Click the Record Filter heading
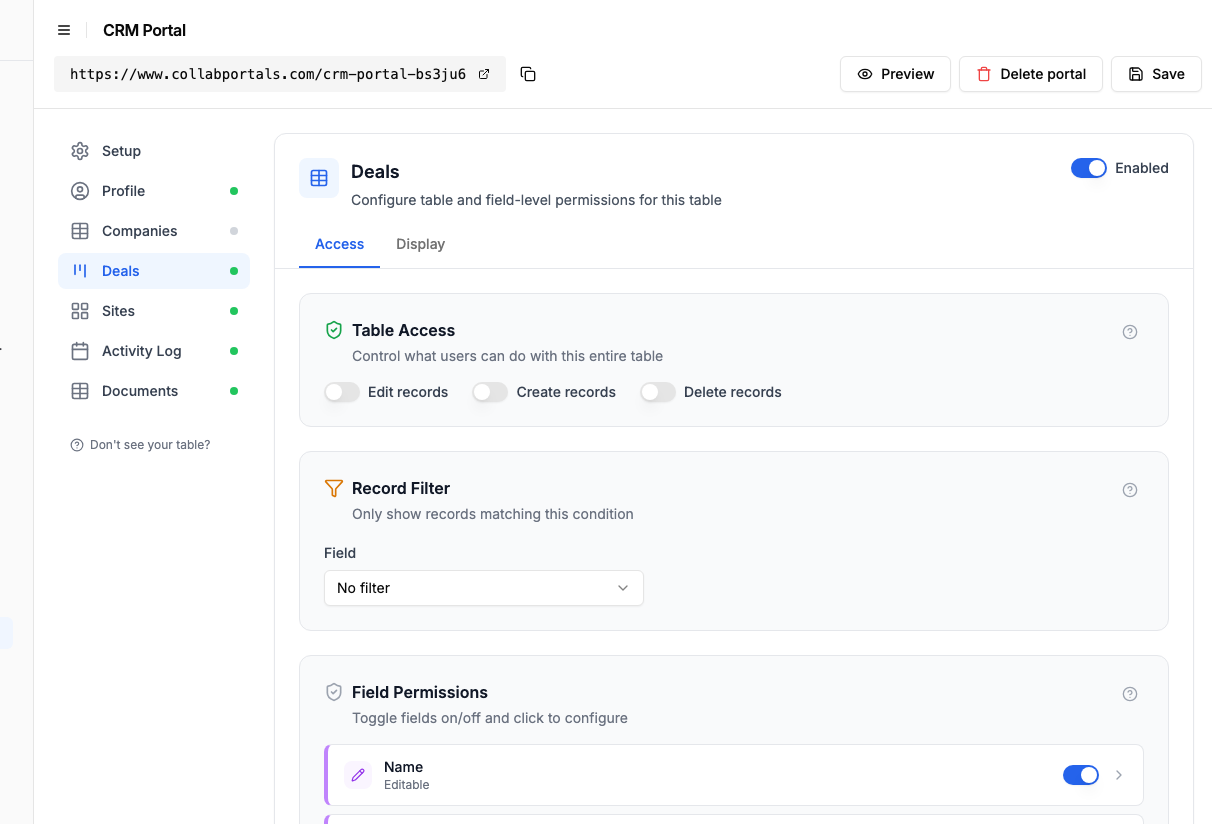 point(401,488)
